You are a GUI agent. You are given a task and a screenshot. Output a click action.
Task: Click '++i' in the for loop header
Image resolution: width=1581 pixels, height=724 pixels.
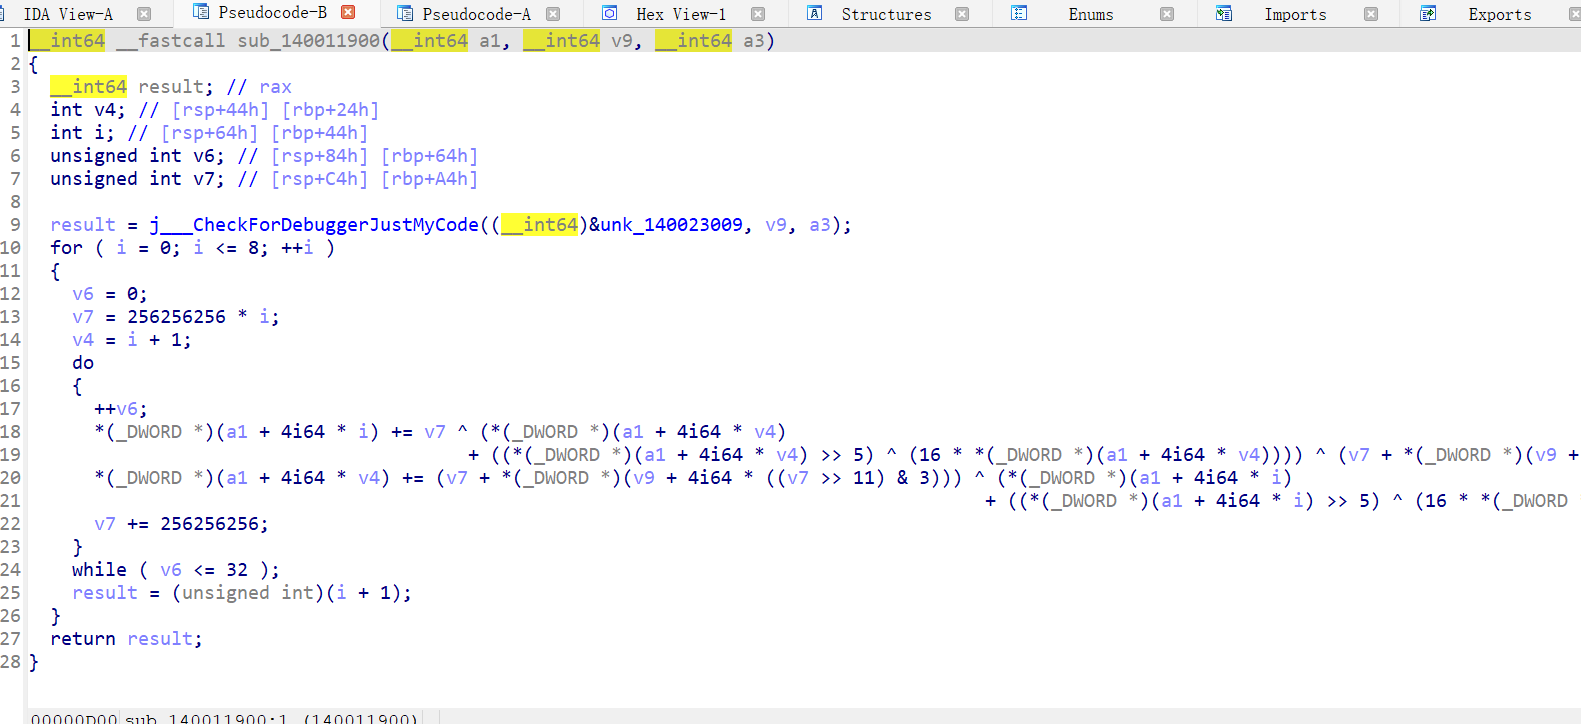(297, 247)
